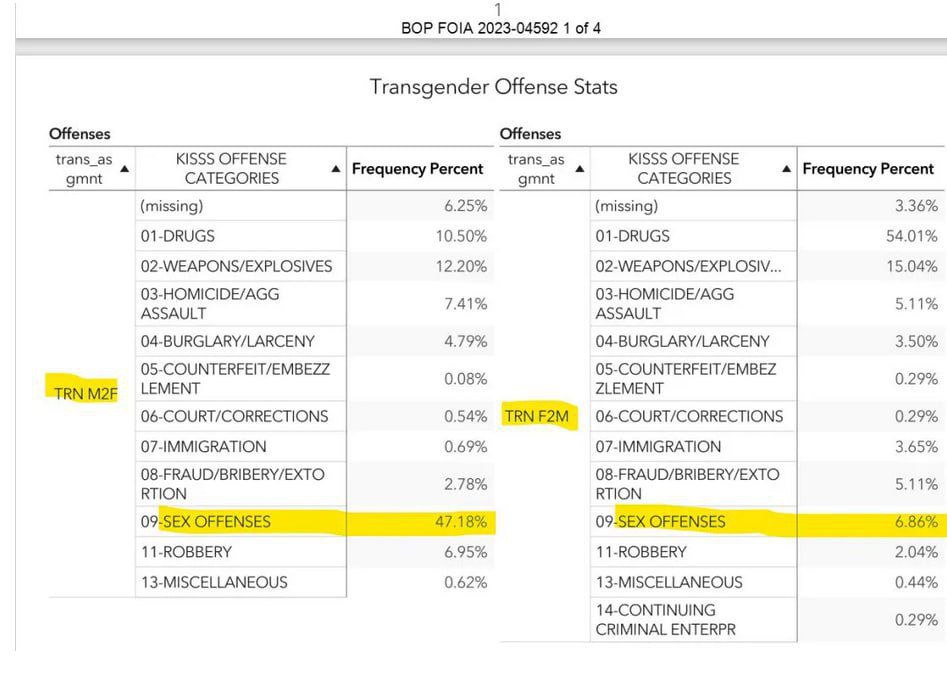Click Frequency Percent header in the M2F table
The width and height of the screenshot is (947, 685).
[x=417, y=169]
